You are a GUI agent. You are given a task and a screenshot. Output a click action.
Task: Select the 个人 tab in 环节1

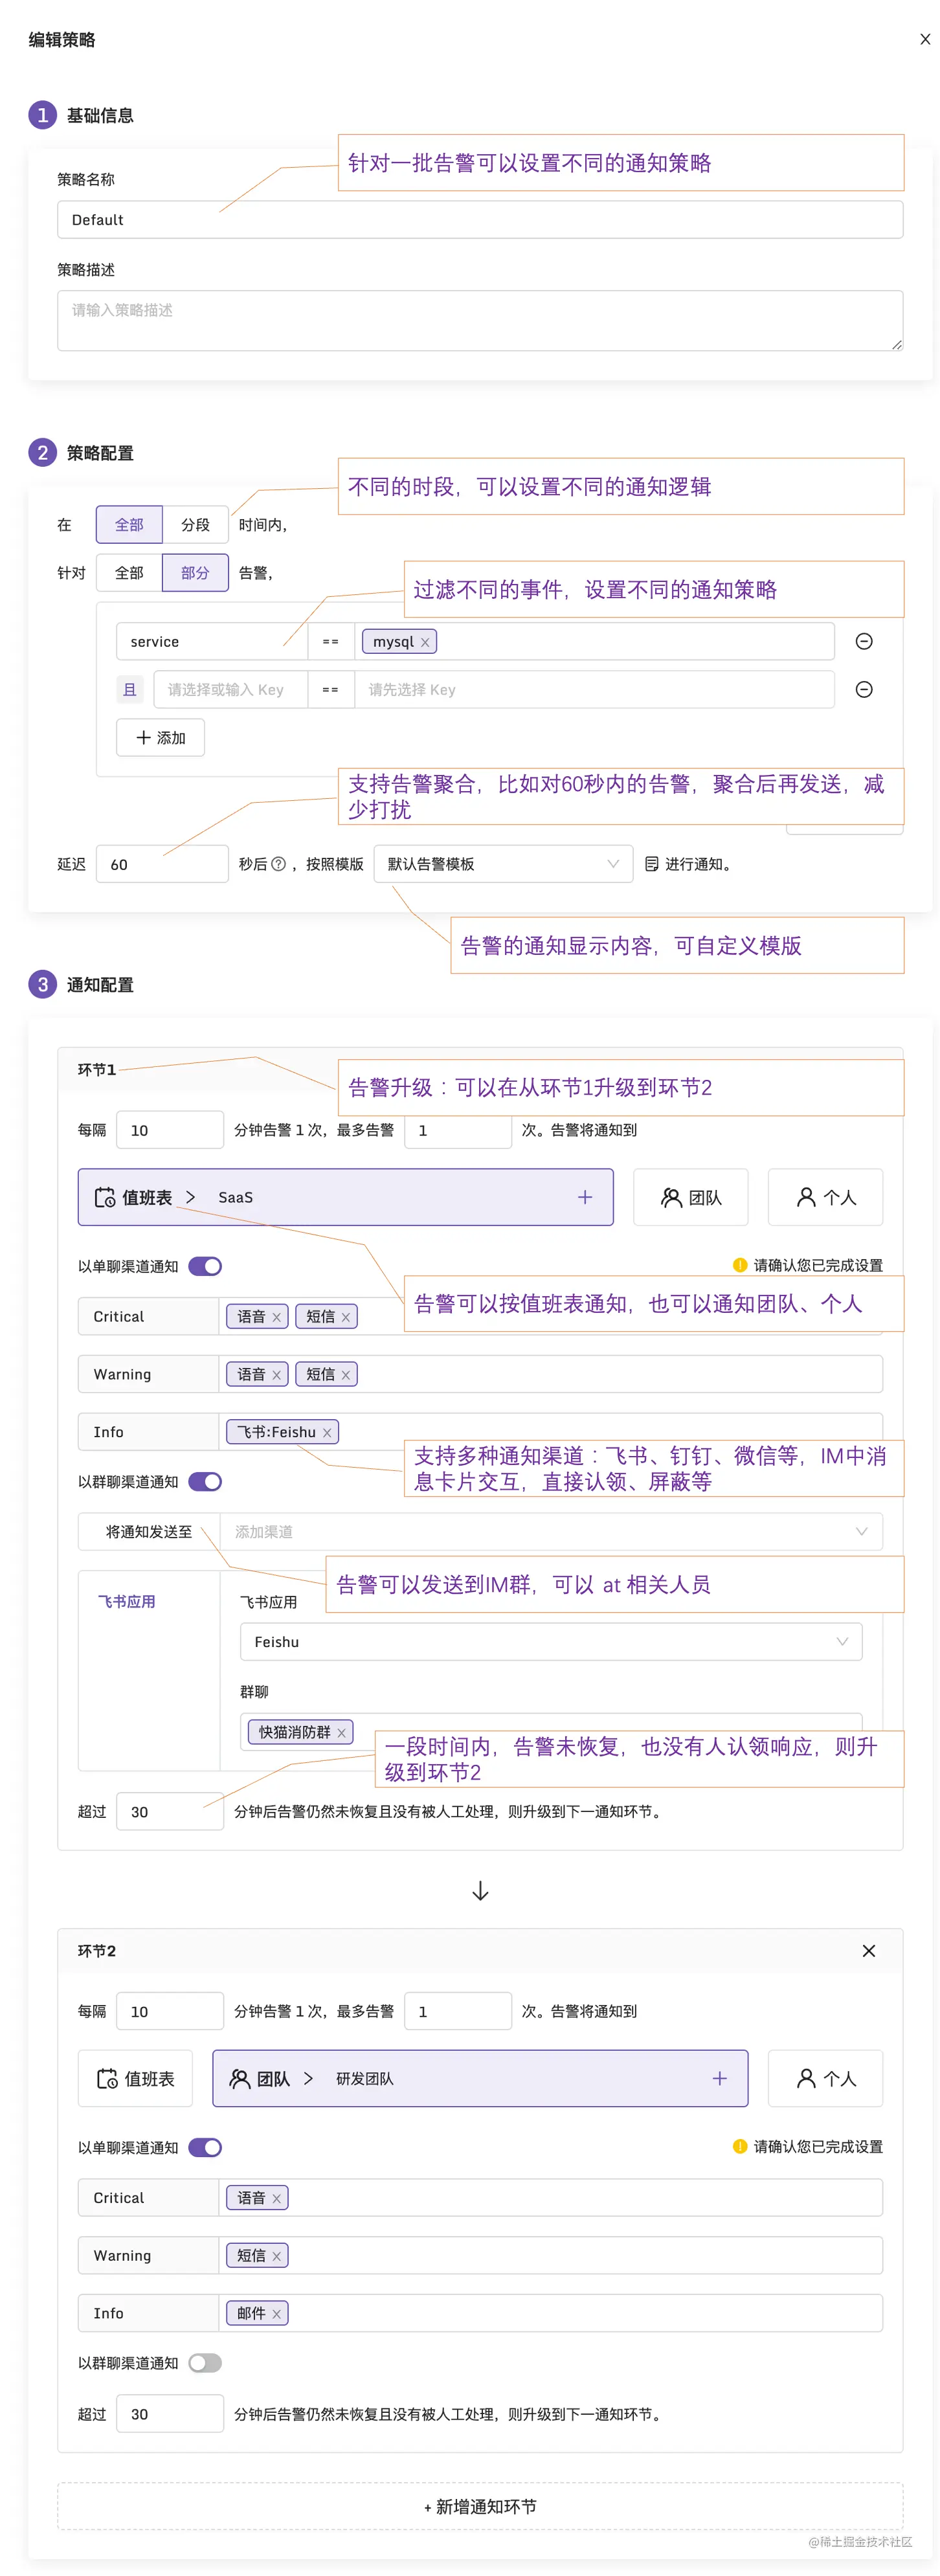click(825, 1196)
